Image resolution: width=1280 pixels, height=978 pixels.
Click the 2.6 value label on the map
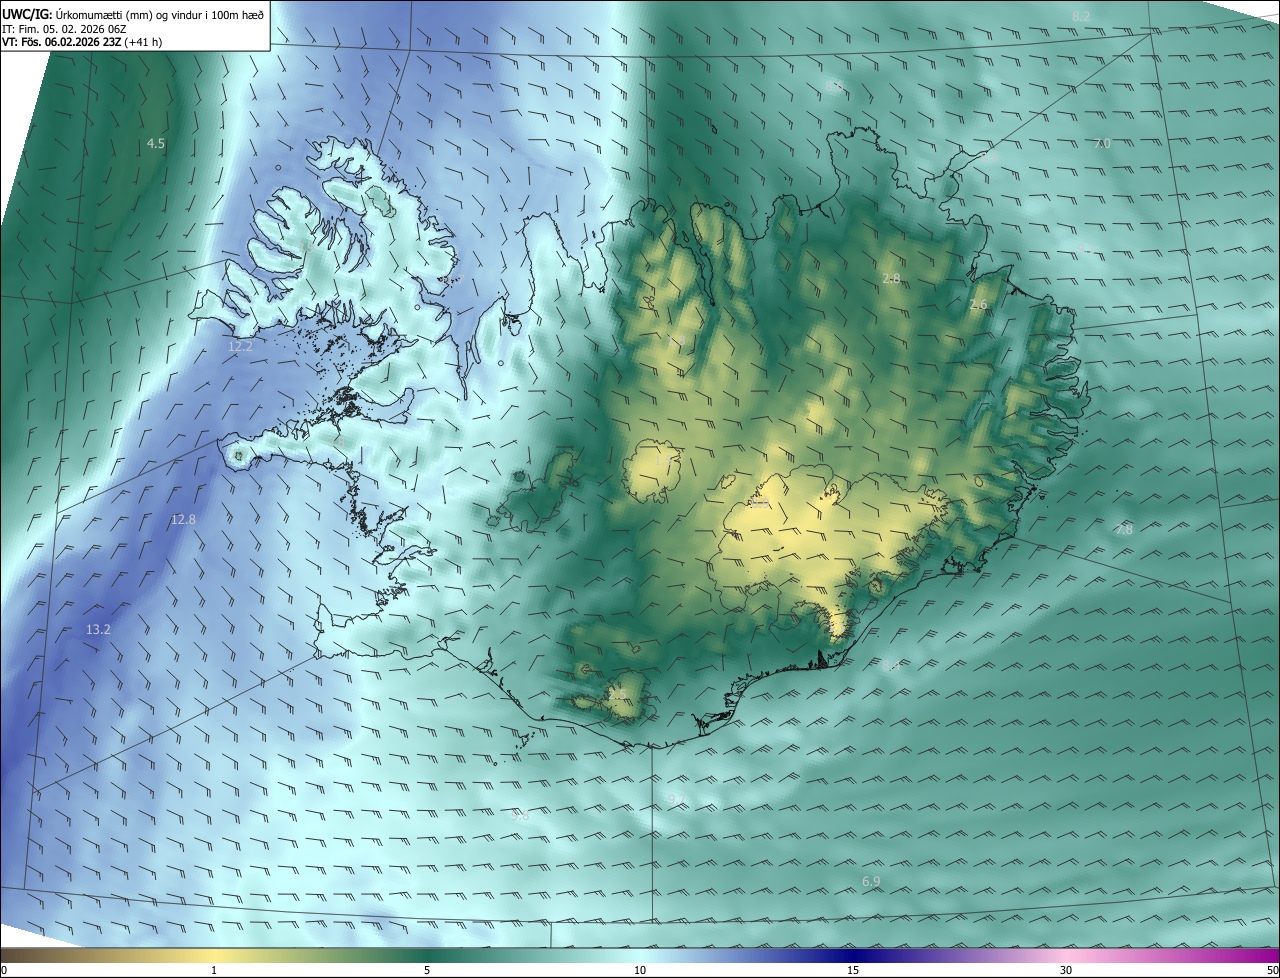[x=978, y=304]
